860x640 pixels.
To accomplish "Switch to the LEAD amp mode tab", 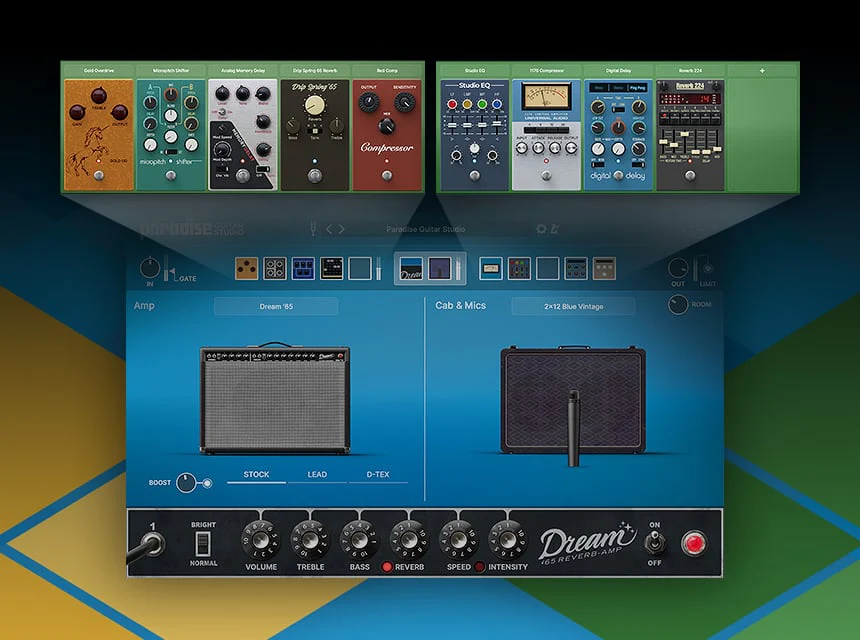I will [317, 475].
